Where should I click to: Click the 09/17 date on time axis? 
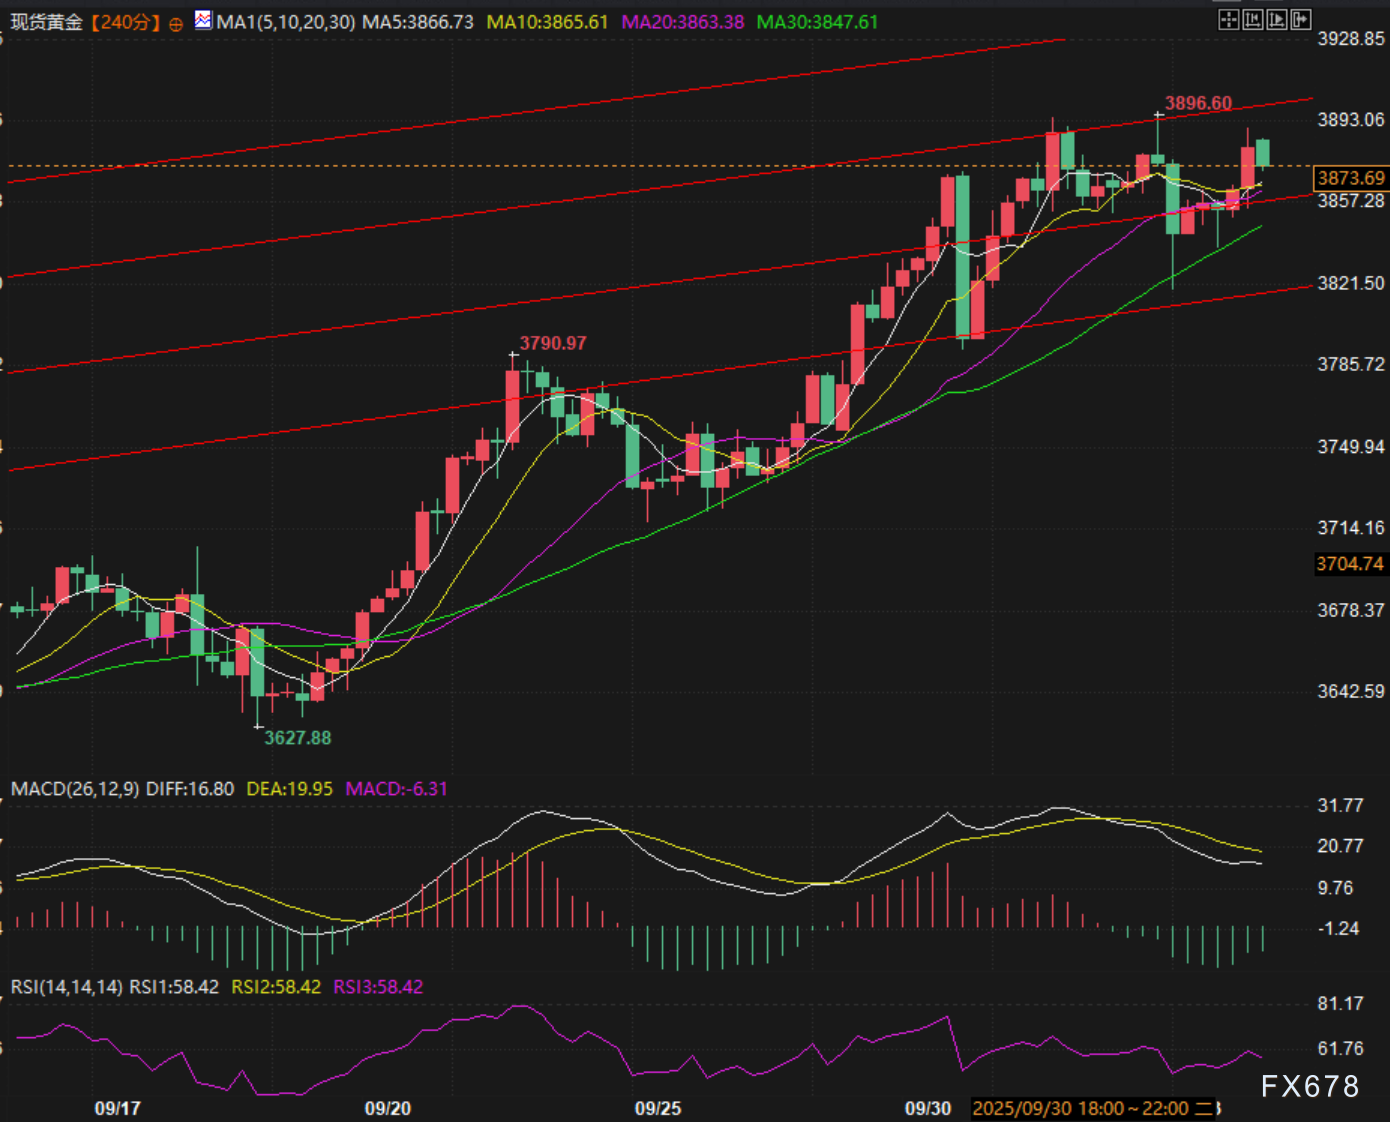click(117, 1109)
